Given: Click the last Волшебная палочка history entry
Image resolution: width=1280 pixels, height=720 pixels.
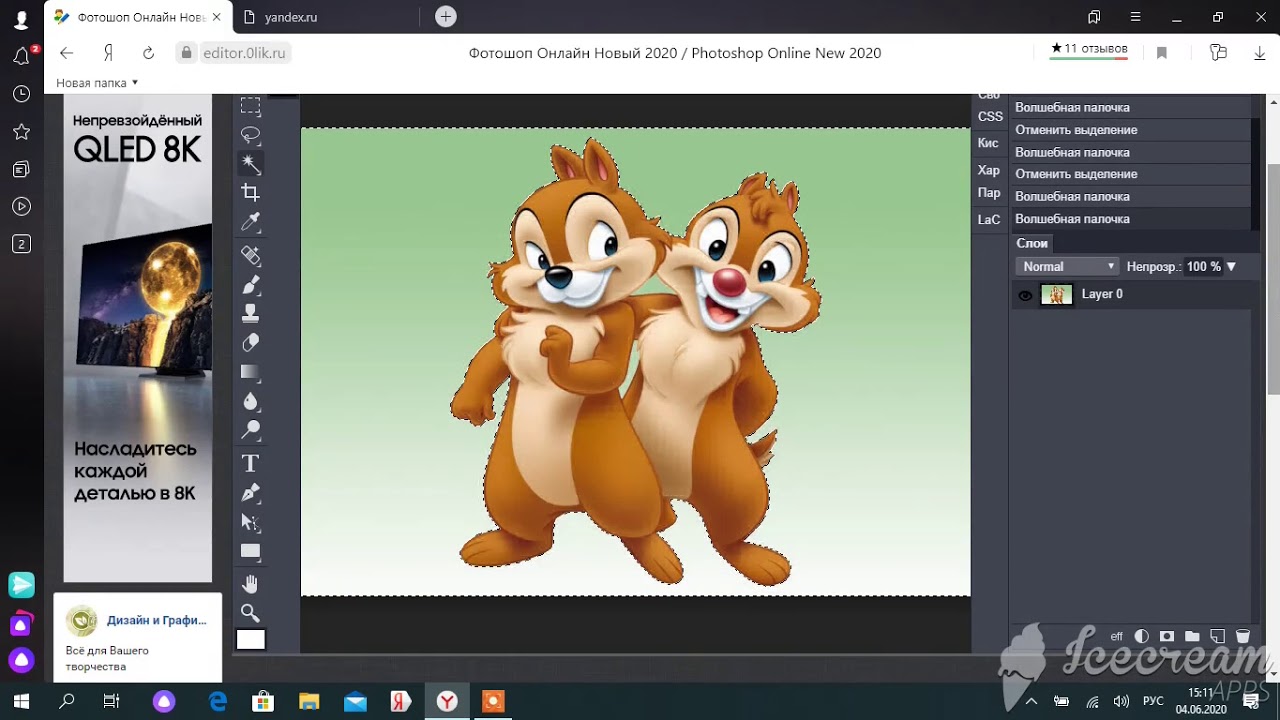Looking at the screenshot, I should click(x=1072, y=219).
